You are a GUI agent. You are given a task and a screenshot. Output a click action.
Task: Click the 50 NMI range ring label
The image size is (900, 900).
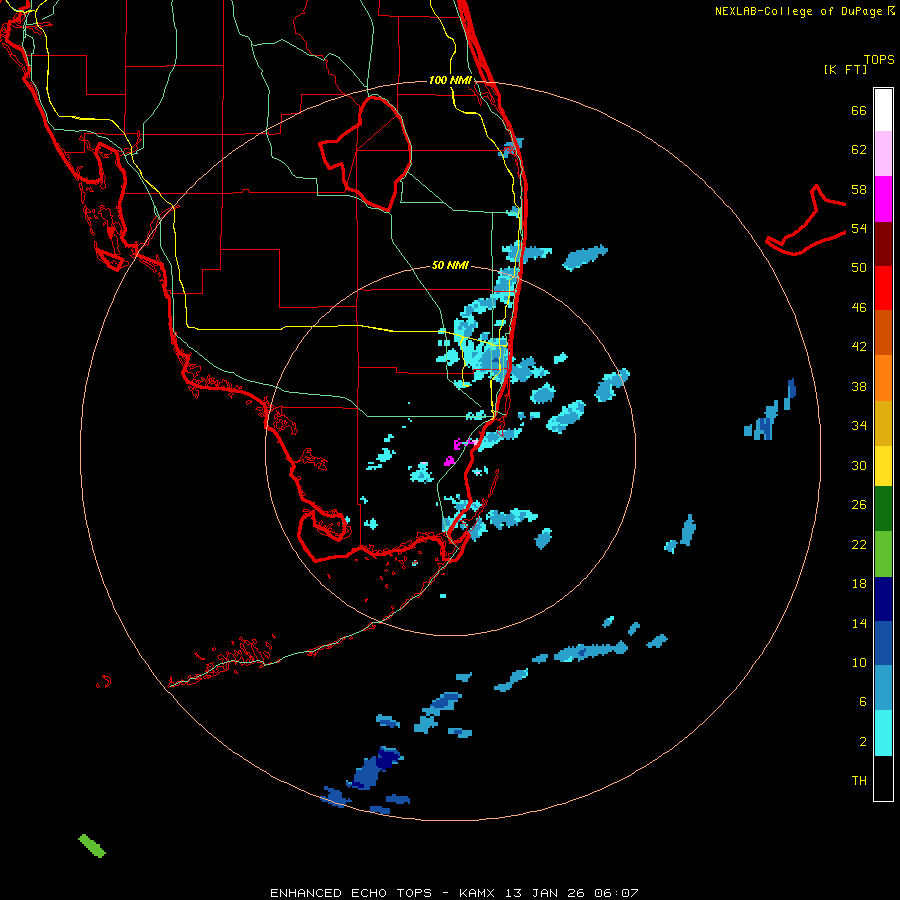[450, 265]
